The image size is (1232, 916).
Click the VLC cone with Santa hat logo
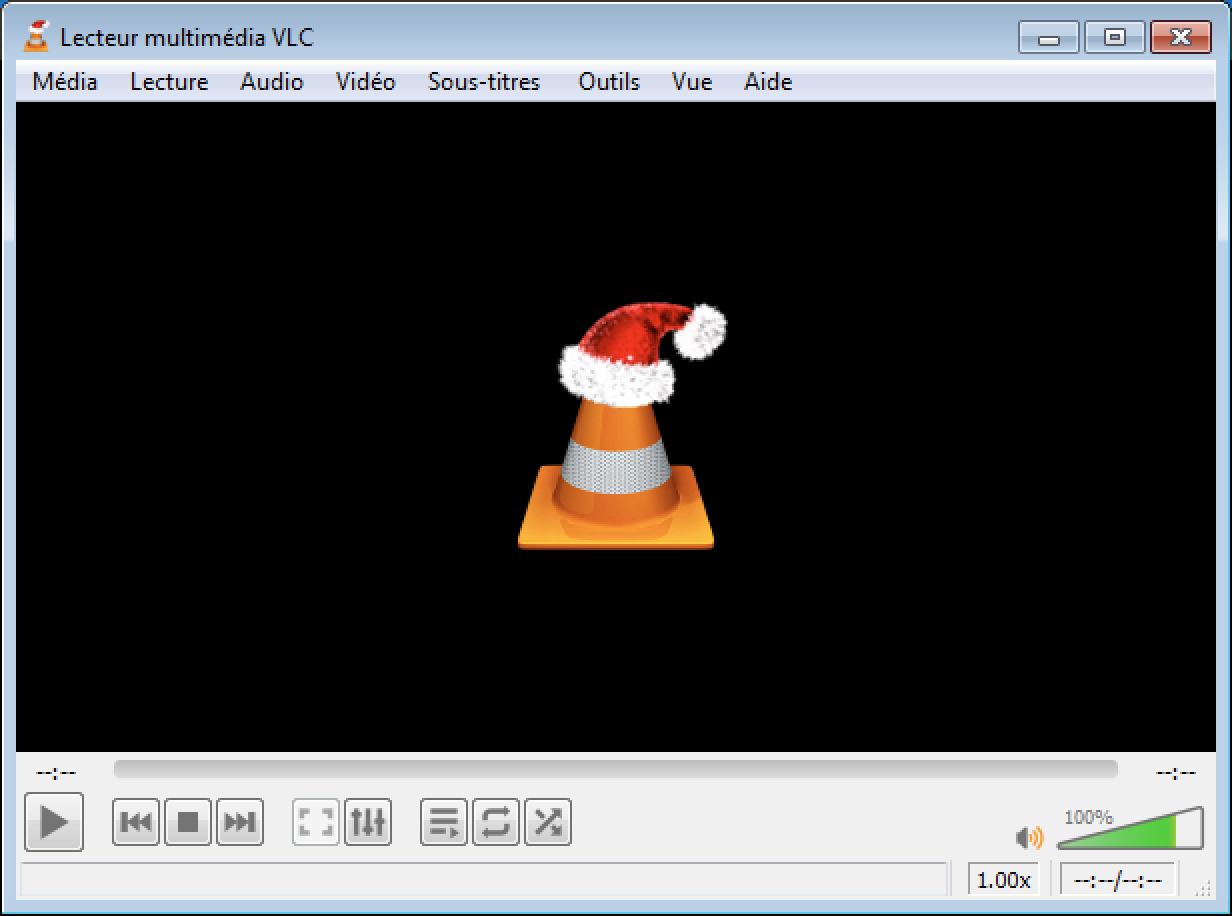tap(621, 427)
